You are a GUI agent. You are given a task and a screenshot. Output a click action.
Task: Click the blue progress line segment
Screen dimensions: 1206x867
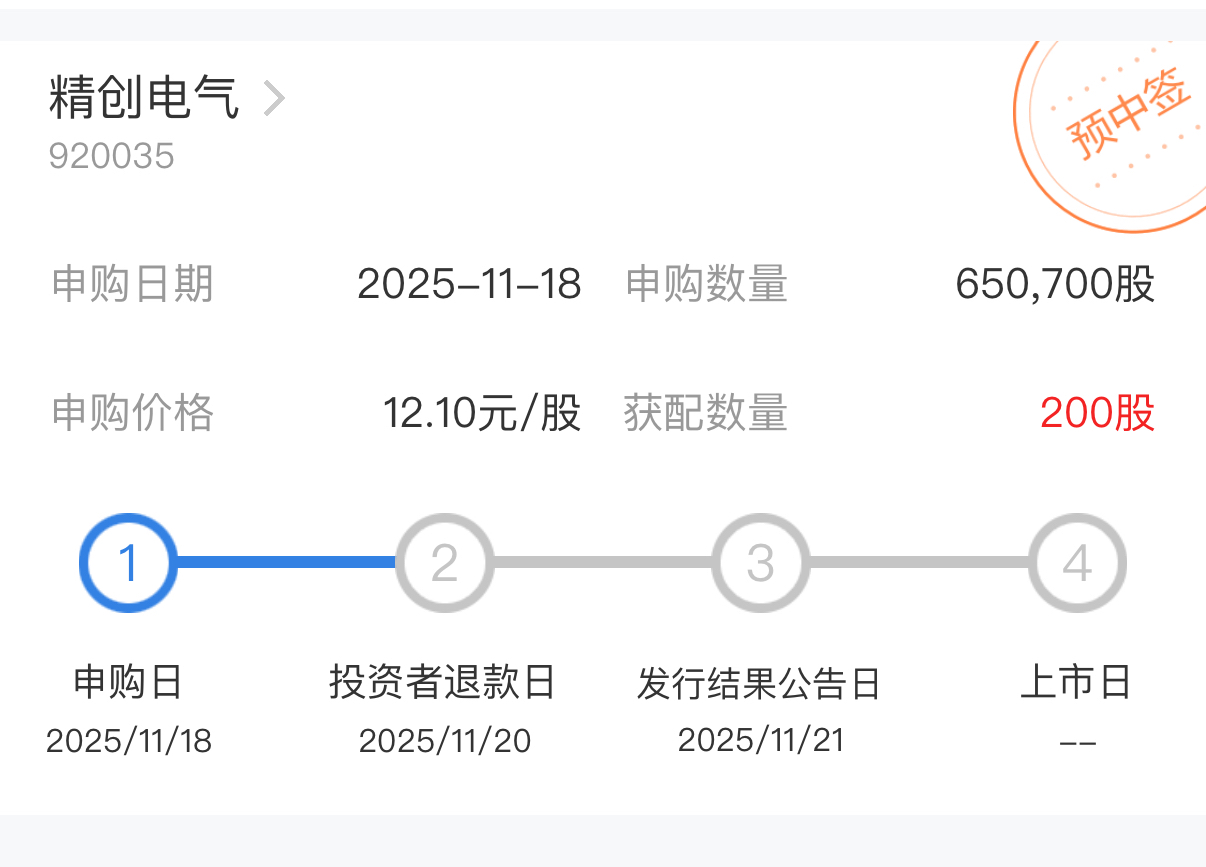click(286, 562)
